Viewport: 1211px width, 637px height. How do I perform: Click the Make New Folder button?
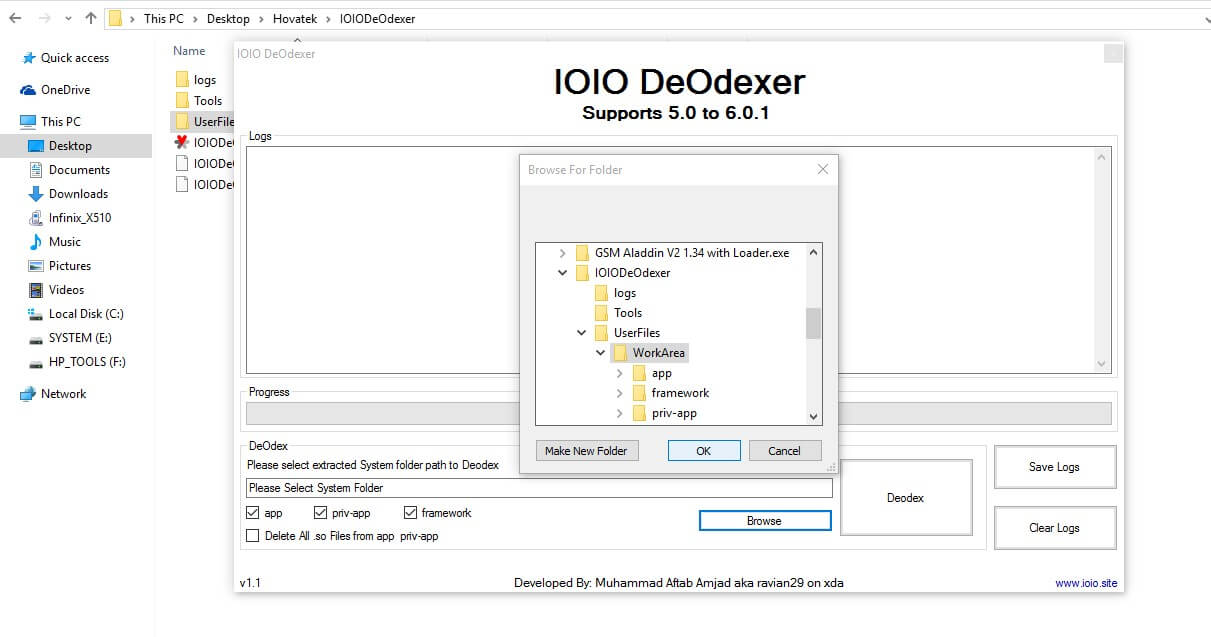point(587,450)
